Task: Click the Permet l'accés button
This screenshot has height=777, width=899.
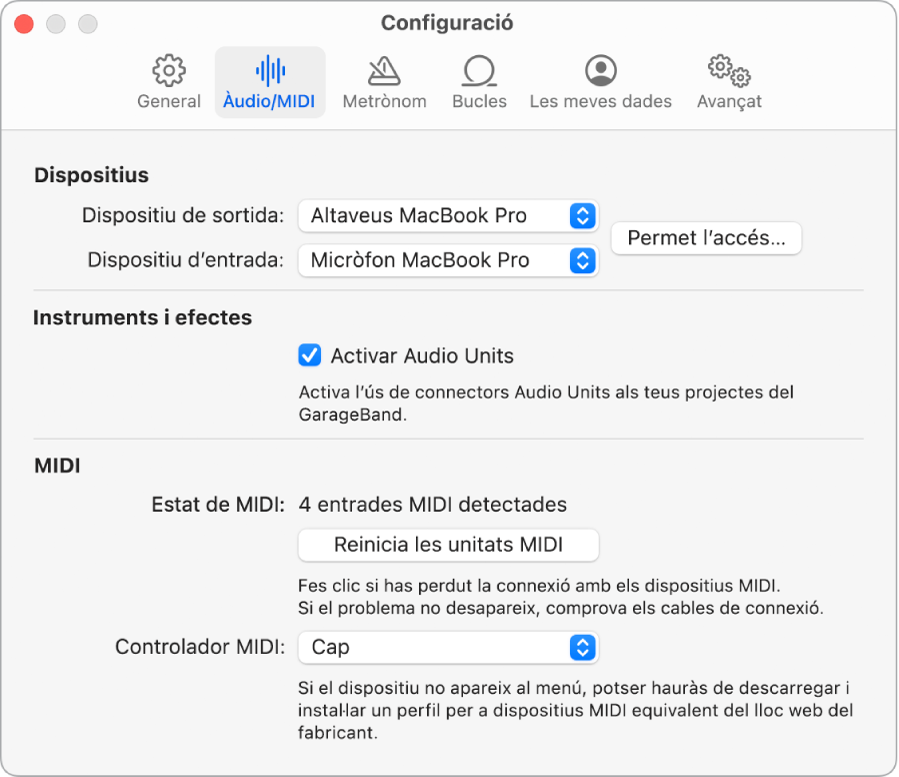Action: click(x=705, y=238)
